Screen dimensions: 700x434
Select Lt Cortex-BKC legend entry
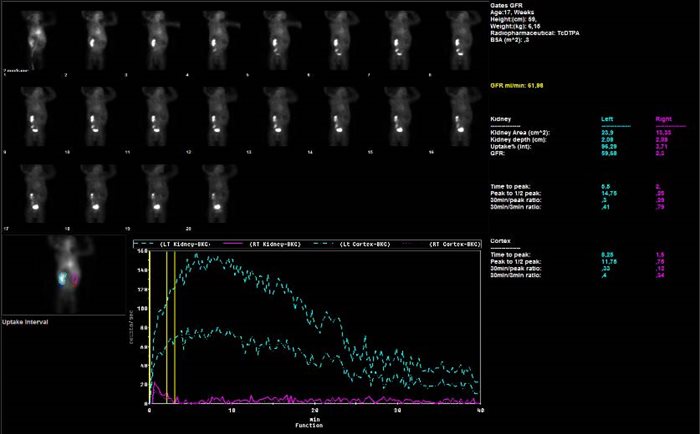pyautogui.click(x=353, y=244)
